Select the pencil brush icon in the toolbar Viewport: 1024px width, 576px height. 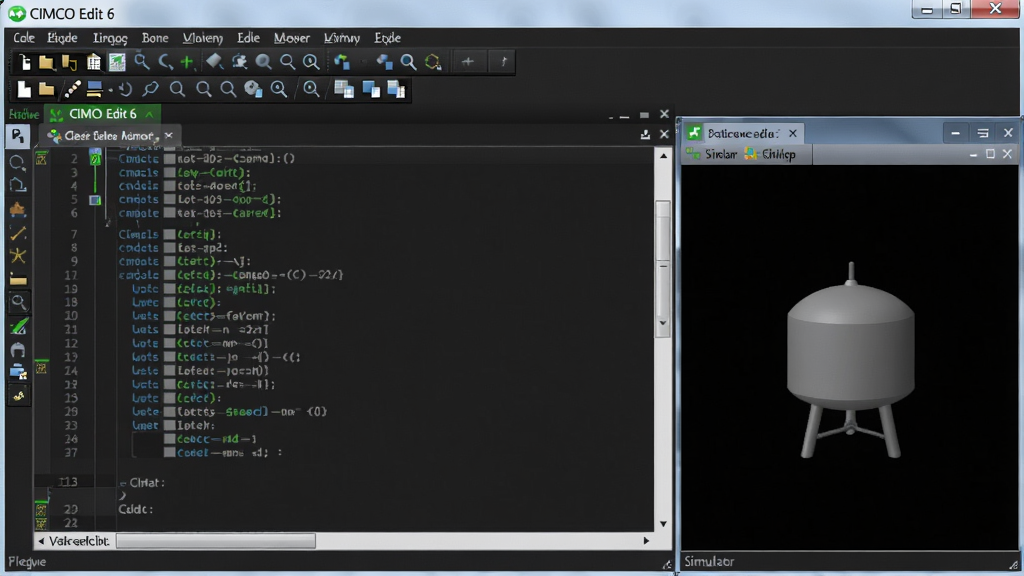tap(72, 89)
